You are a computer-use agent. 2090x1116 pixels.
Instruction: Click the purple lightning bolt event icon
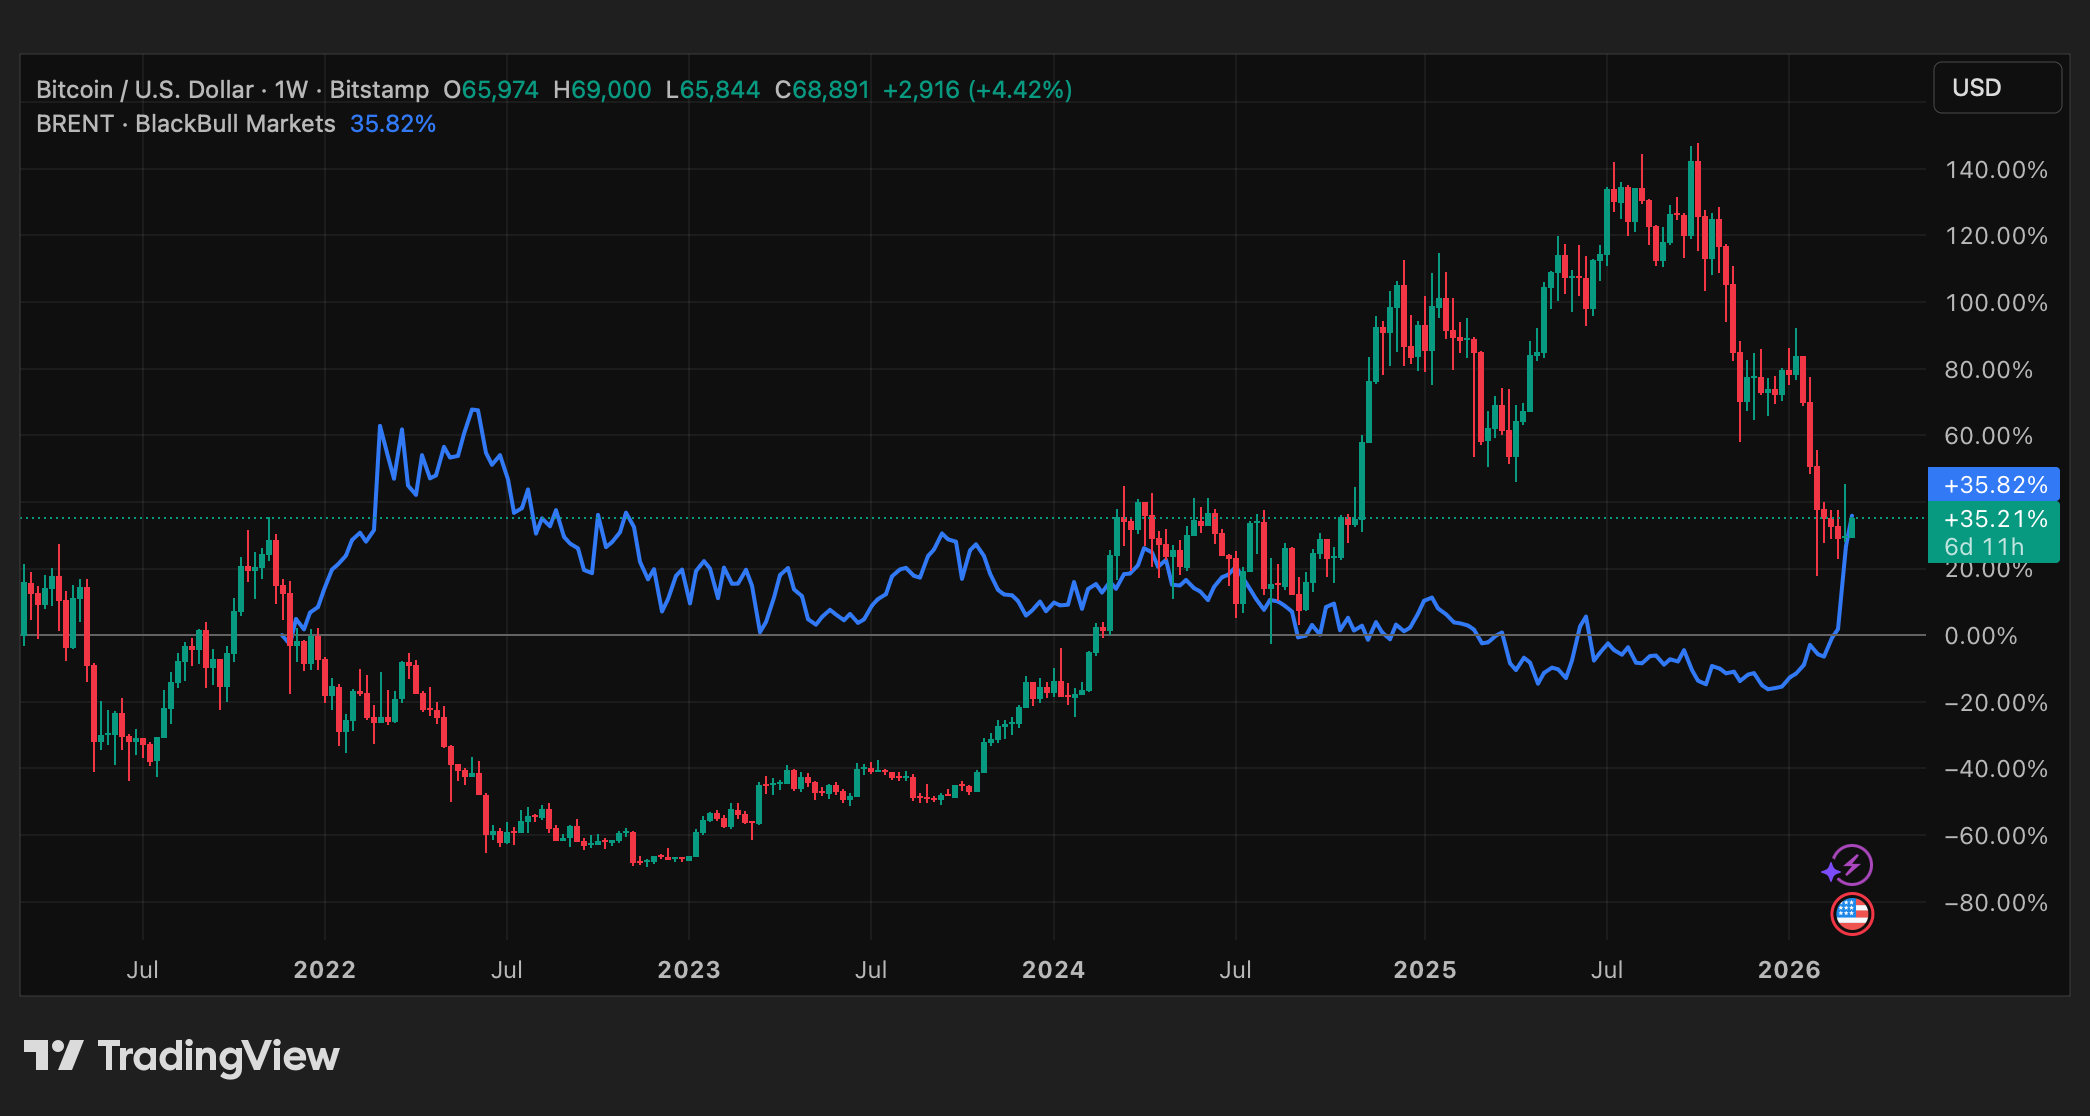(1851, 866)
